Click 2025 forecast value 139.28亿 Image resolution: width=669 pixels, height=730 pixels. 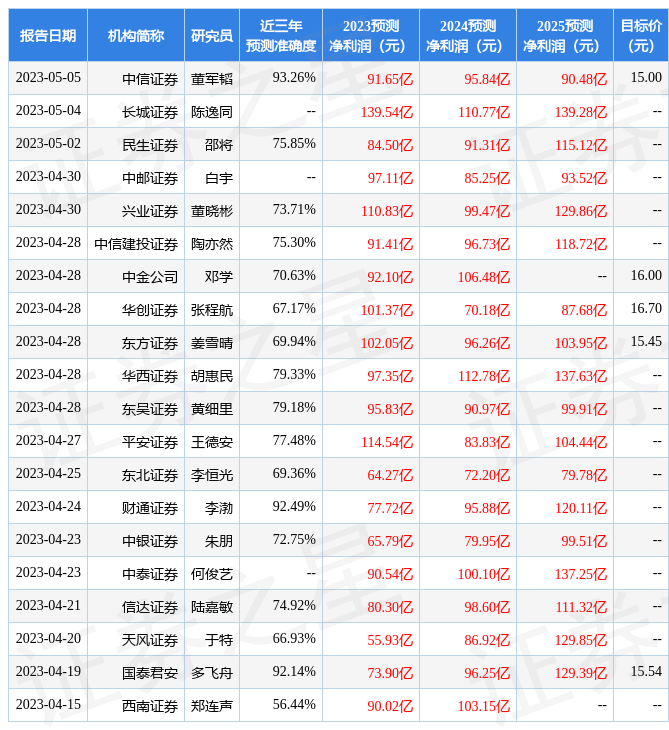click(581, 112)
